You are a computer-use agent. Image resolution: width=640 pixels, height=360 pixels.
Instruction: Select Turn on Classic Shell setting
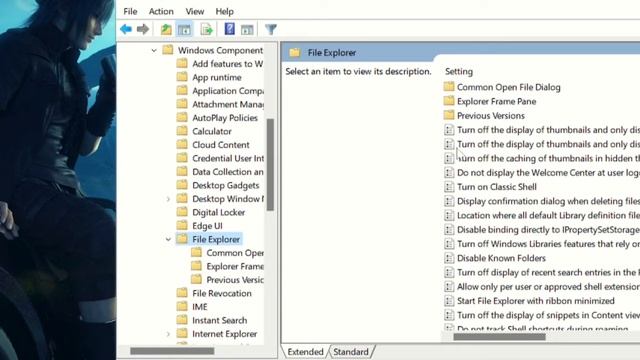[490, 187]
